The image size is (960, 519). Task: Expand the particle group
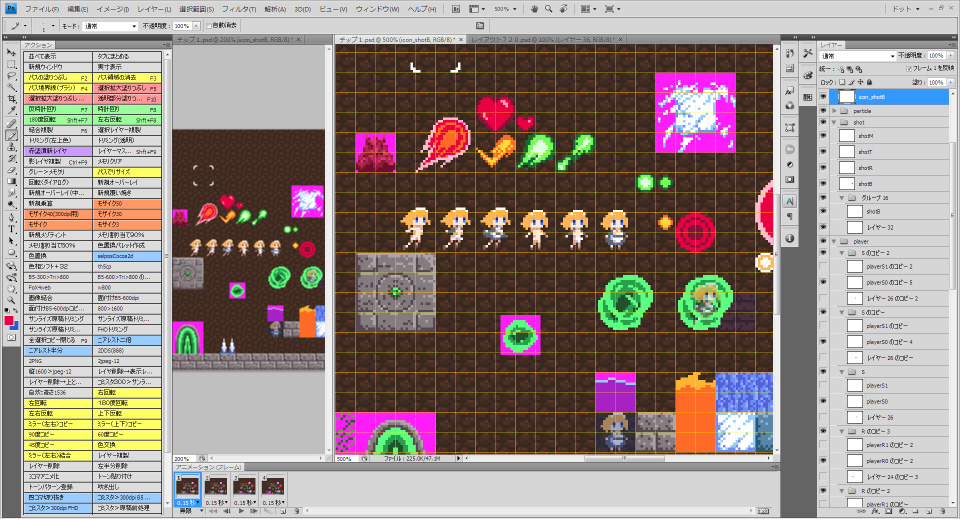[x=834, y=111]
